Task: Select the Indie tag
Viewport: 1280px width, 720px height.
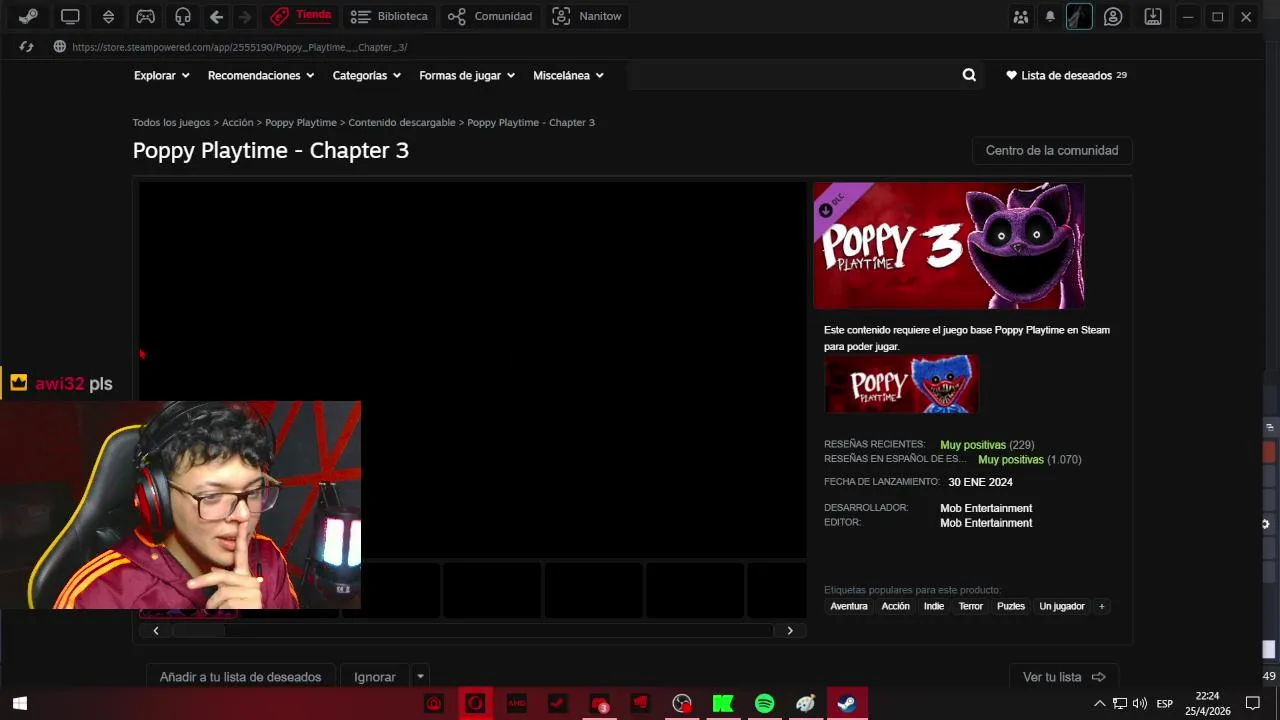Action: coord(934,606)
